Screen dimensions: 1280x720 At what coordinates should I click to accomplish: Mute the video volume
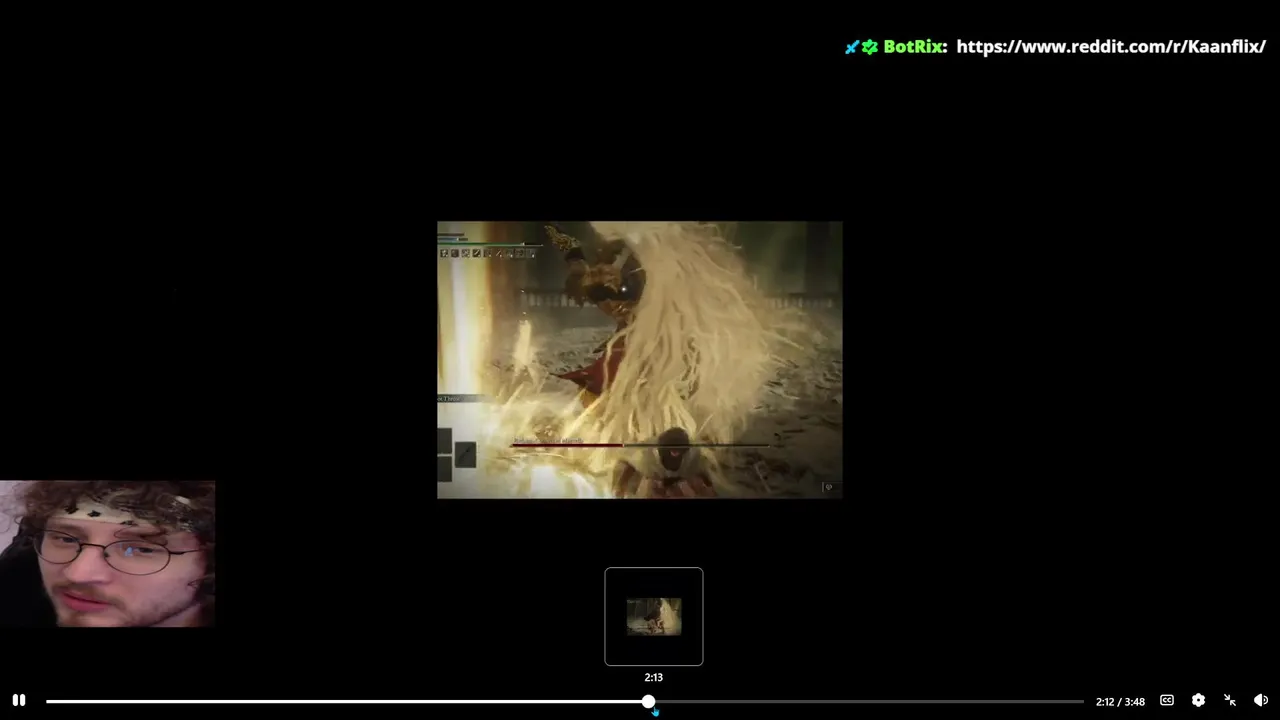(x=1261, y=701)
